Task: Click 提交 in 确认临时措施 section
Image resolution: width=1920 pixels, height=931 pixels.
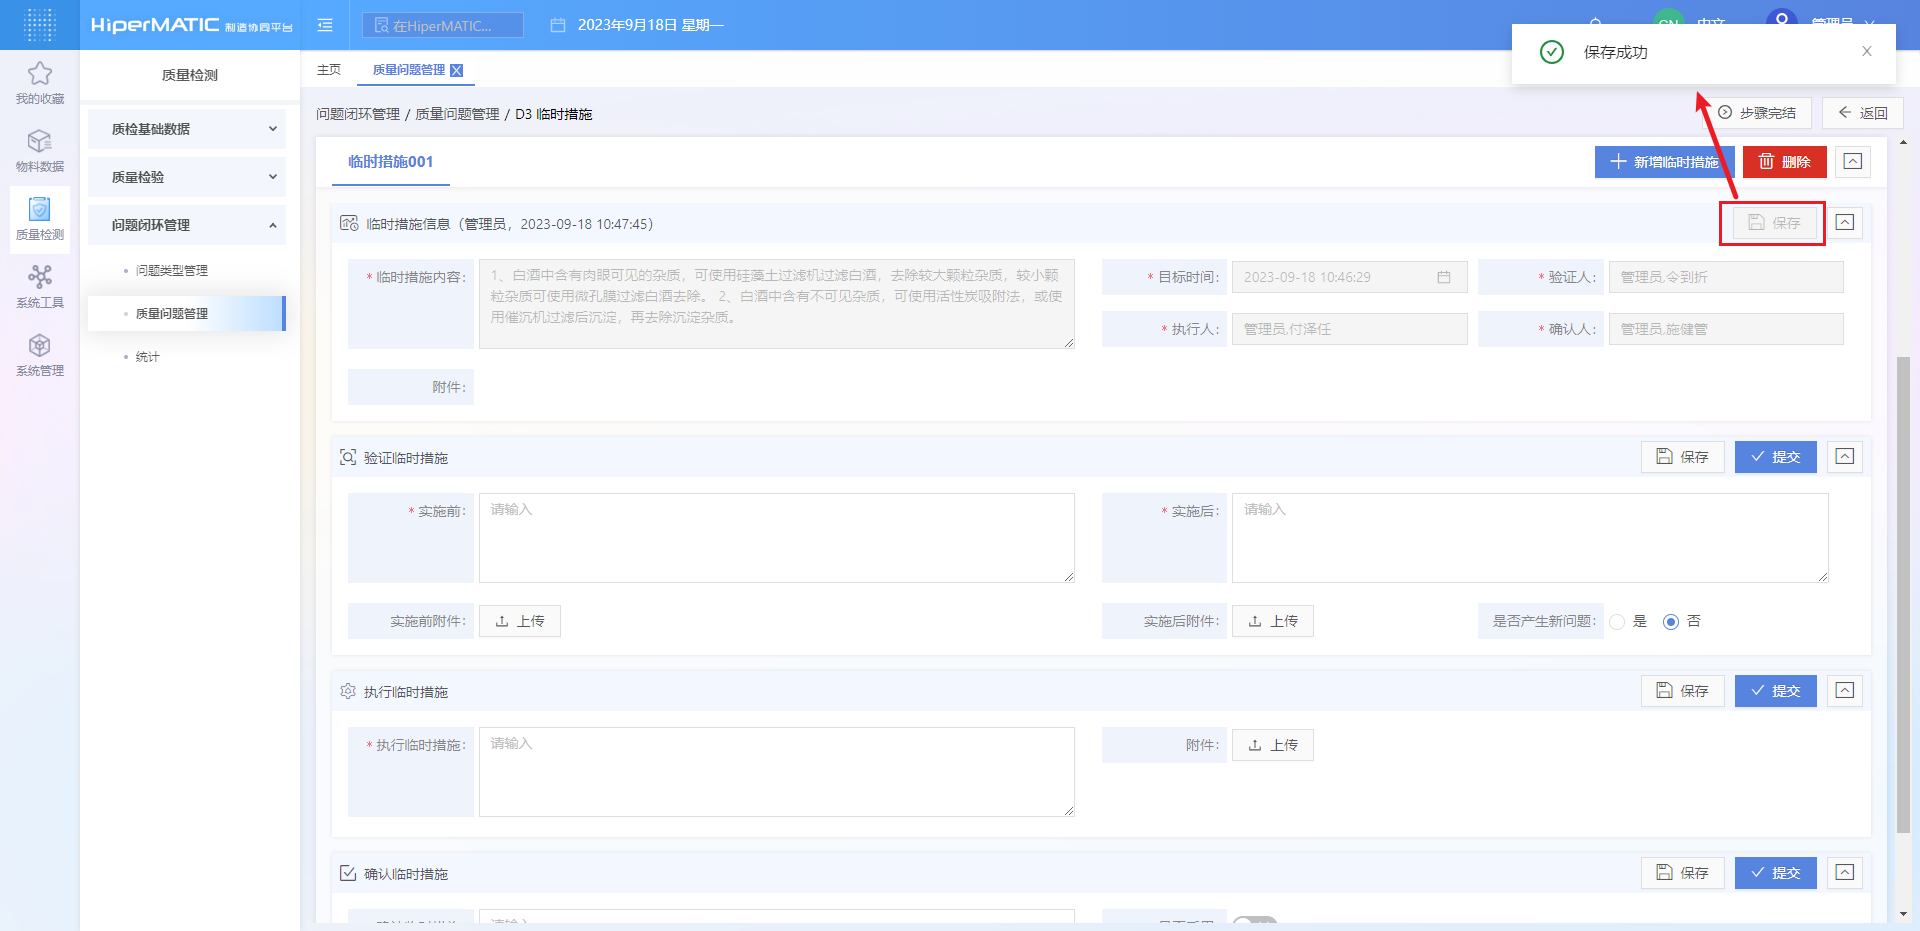Action: (1776, 873)
